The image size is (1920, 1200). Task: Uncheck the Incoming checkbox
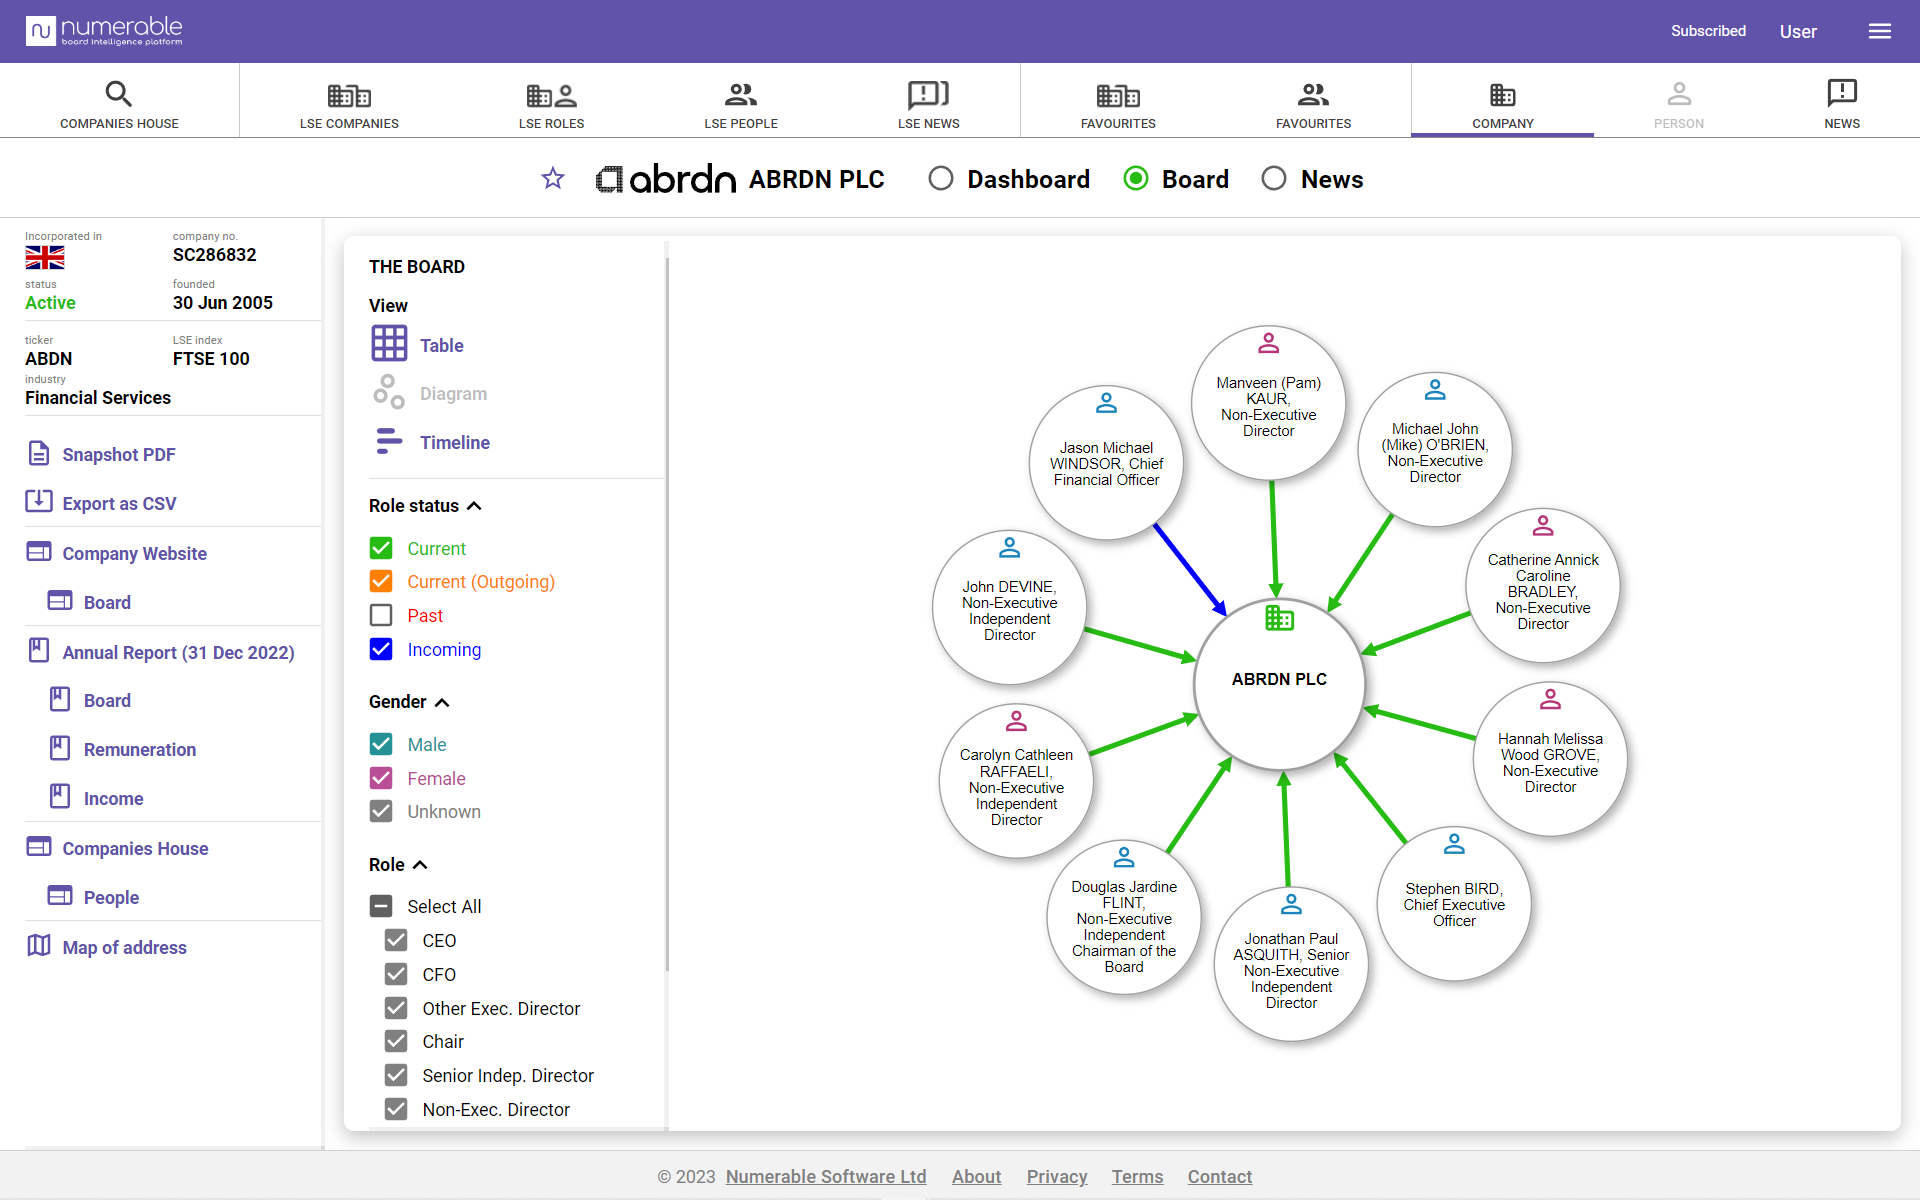(381, 649)
